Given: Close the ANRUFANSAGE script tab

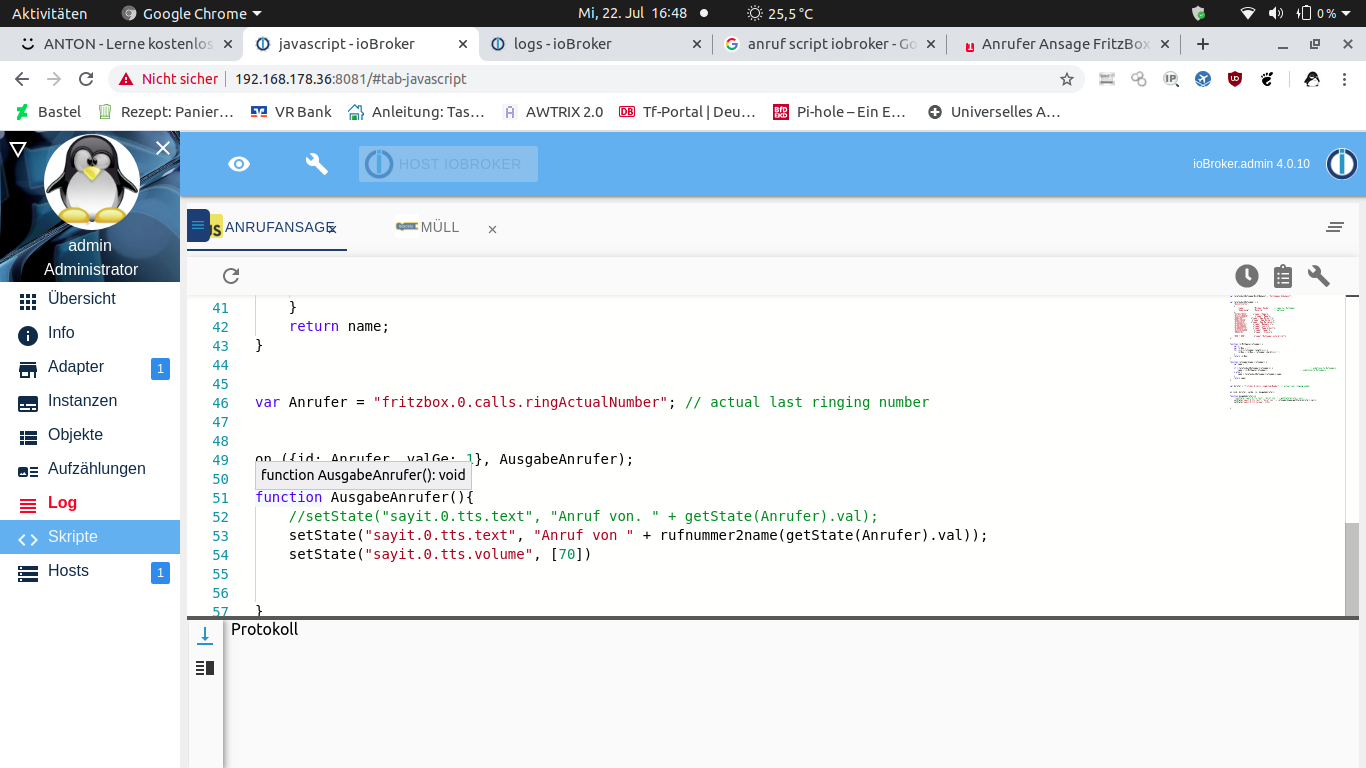Looking at the screenshot, I should click(x=333, y=230).
